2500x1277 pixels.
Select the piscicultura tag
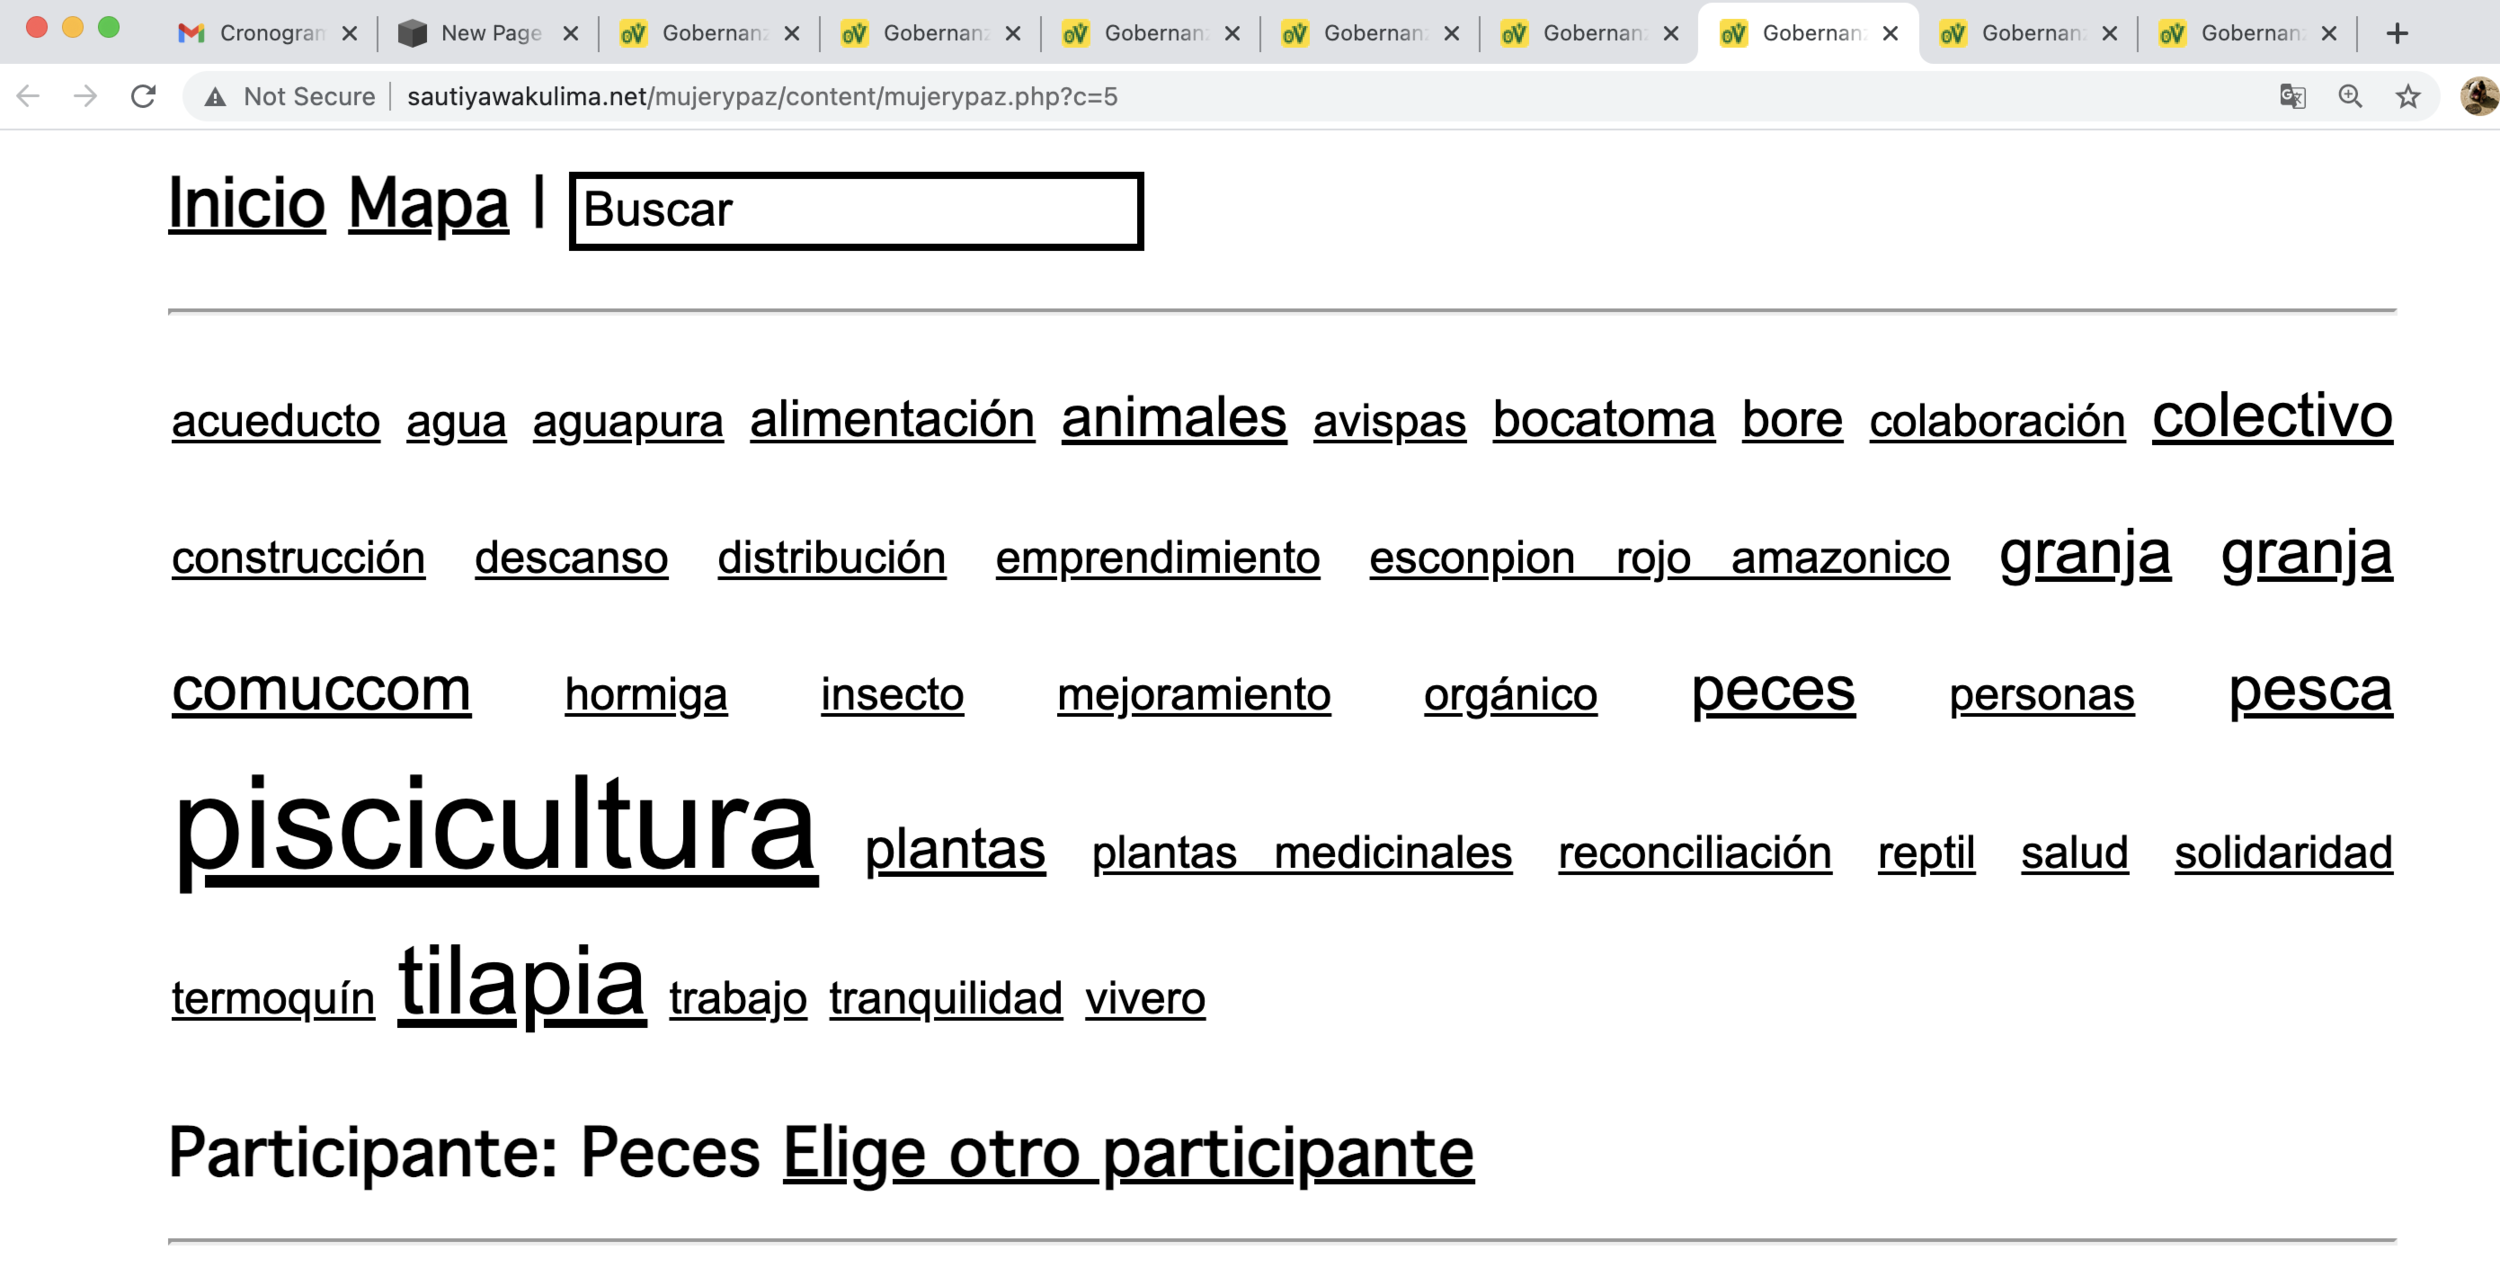495,828
